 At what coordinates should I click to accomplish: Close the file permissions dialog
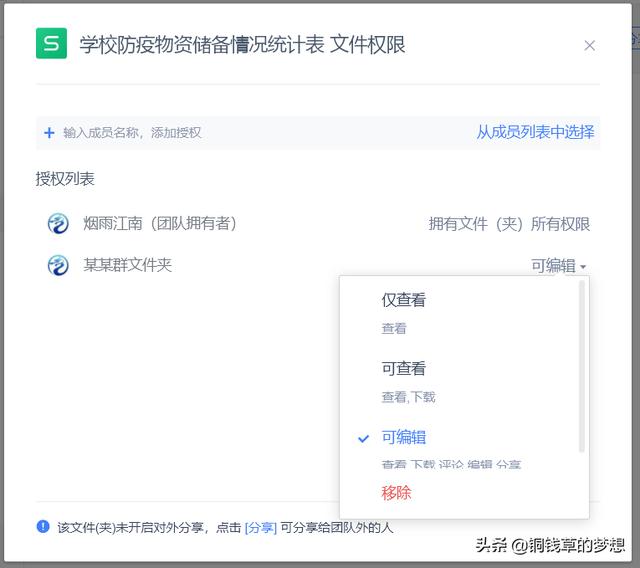point(589,45)
